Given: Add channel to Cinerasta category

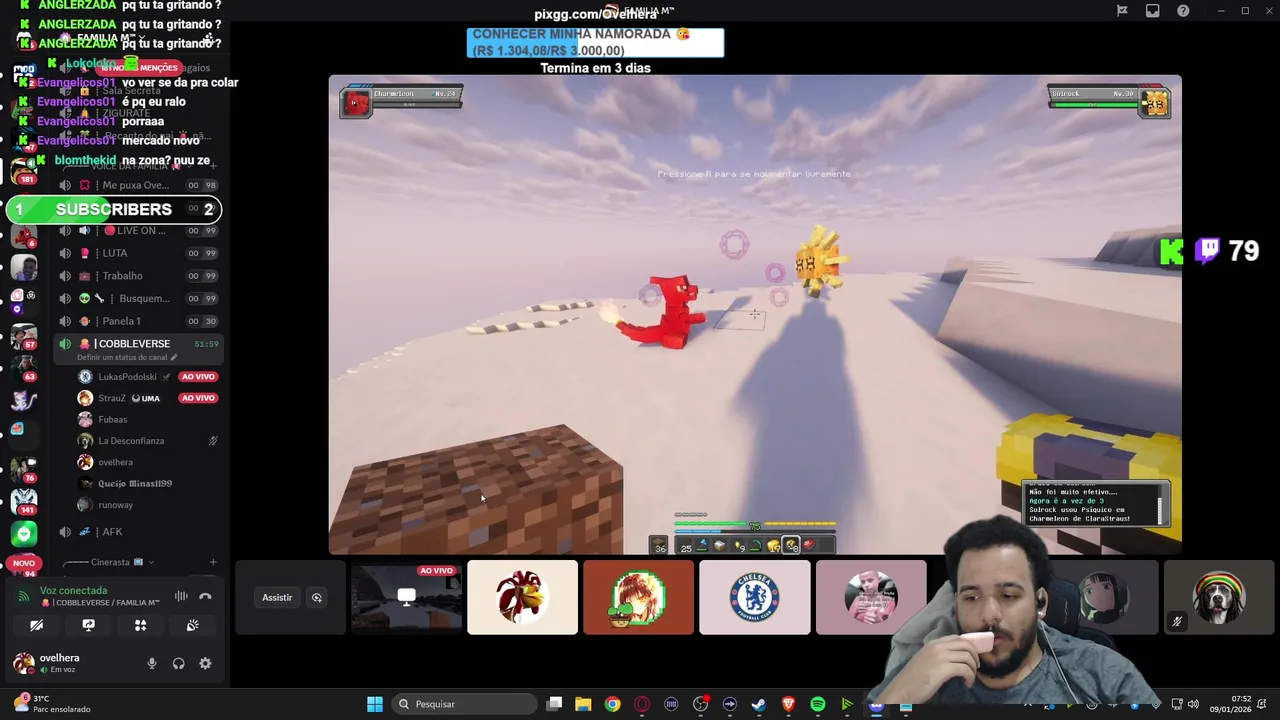Looking at the screenshot, I should [213, 562].
